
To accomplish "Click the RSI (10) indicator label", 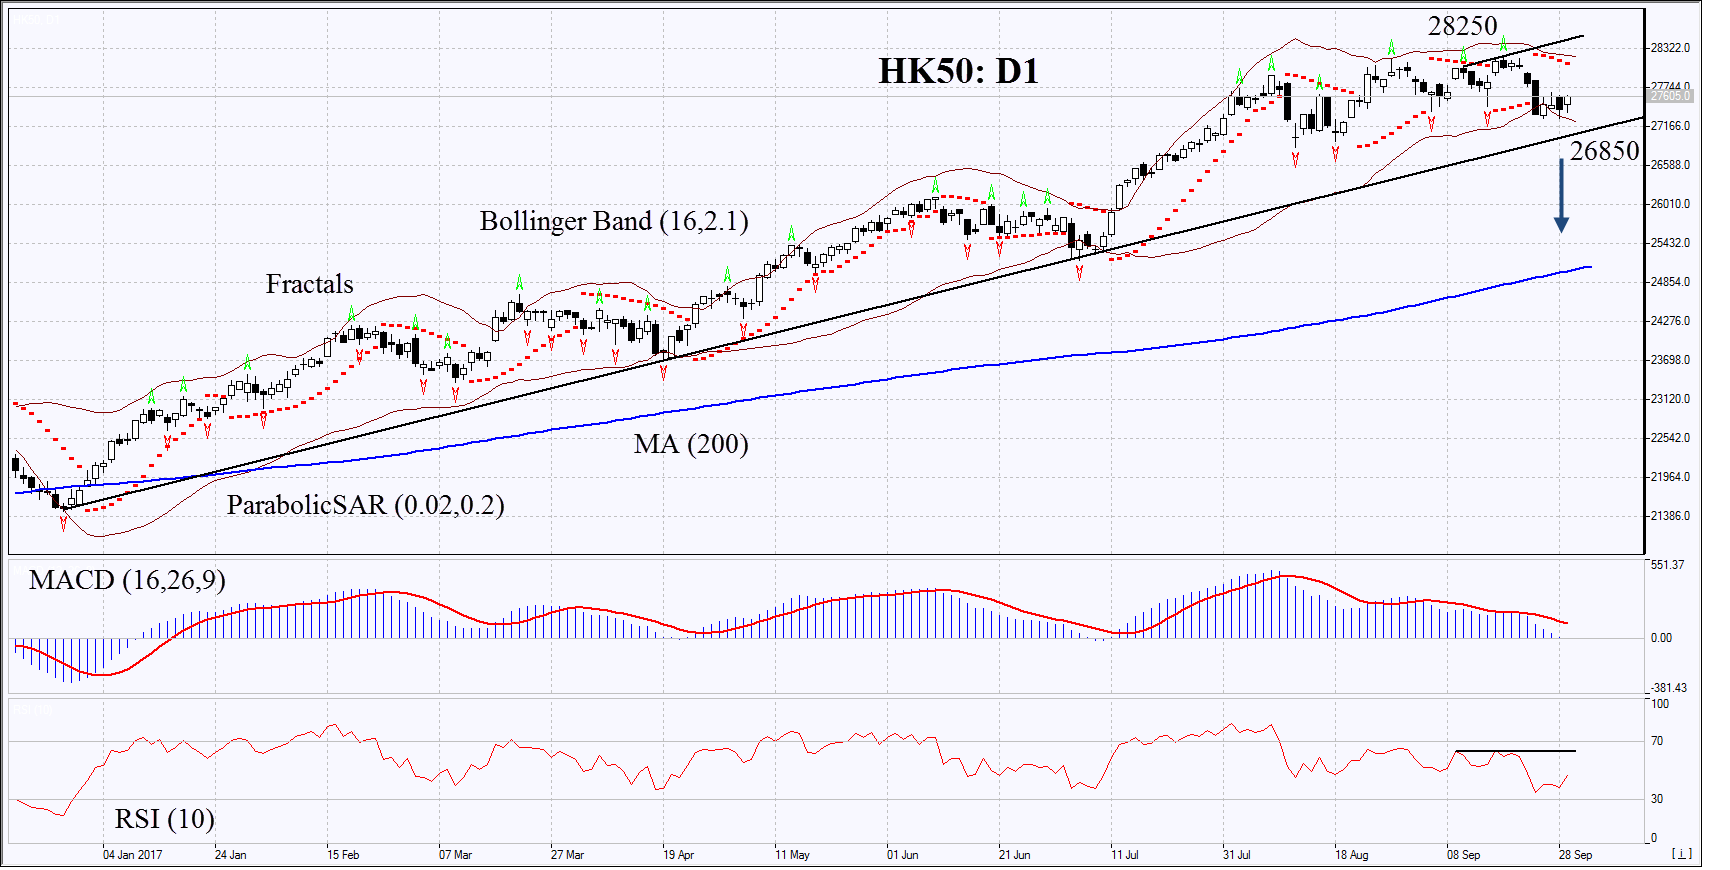I will pos(164,819).
